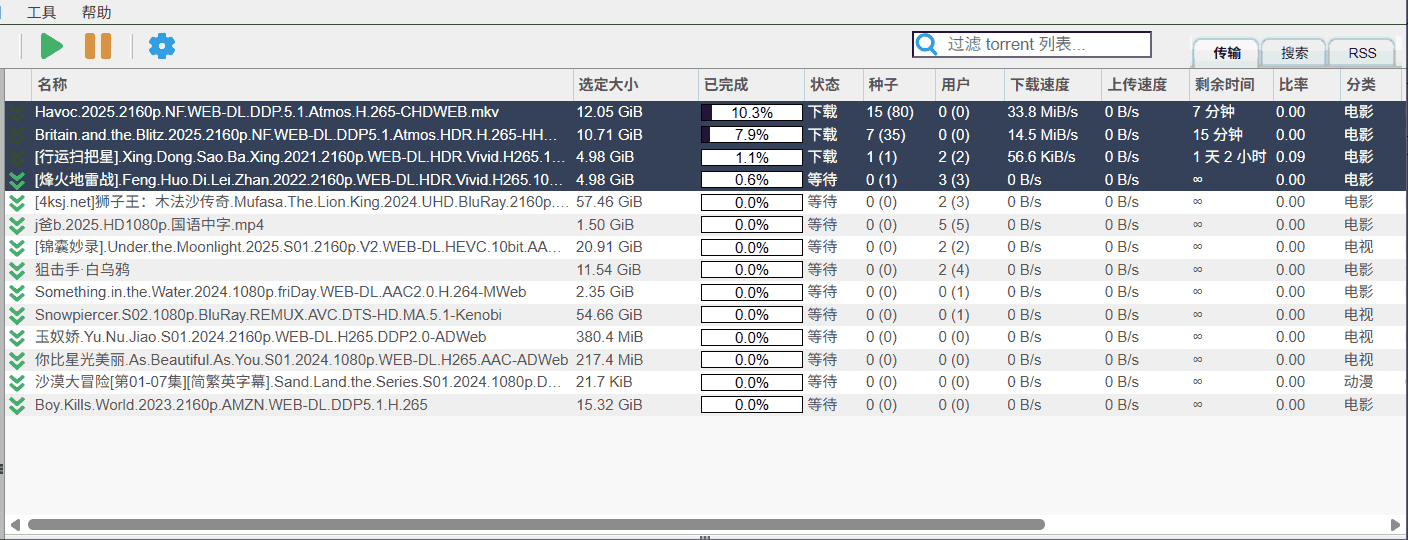Screen dimensions: 1408x540
Task: Switch to the RSS tab
Action: pos(1362,53)
